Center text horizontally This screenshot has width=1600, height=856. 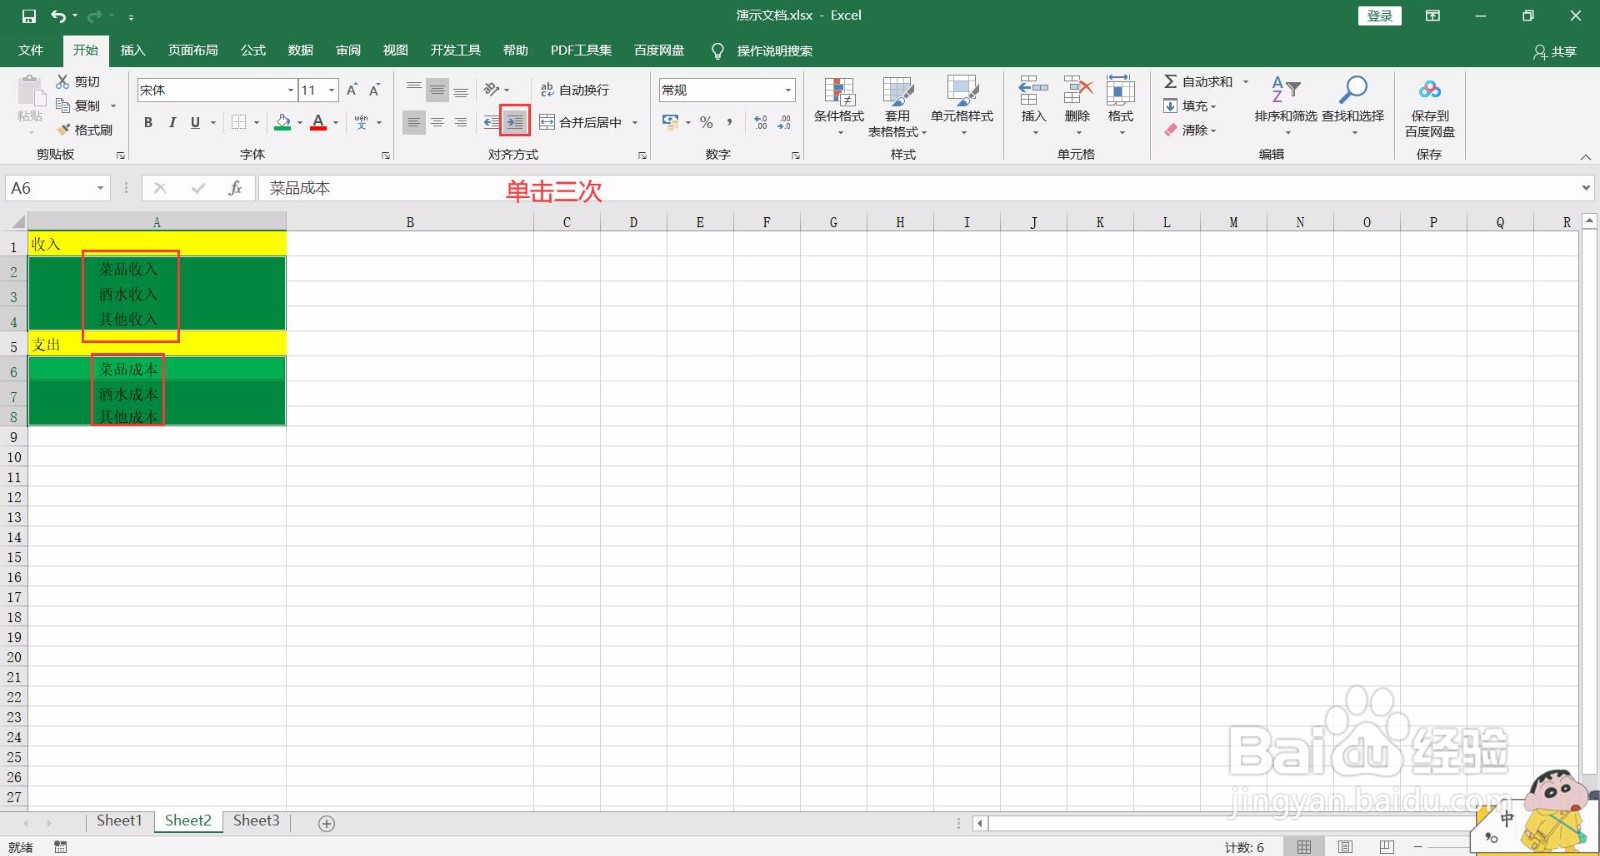pos(437,122)
